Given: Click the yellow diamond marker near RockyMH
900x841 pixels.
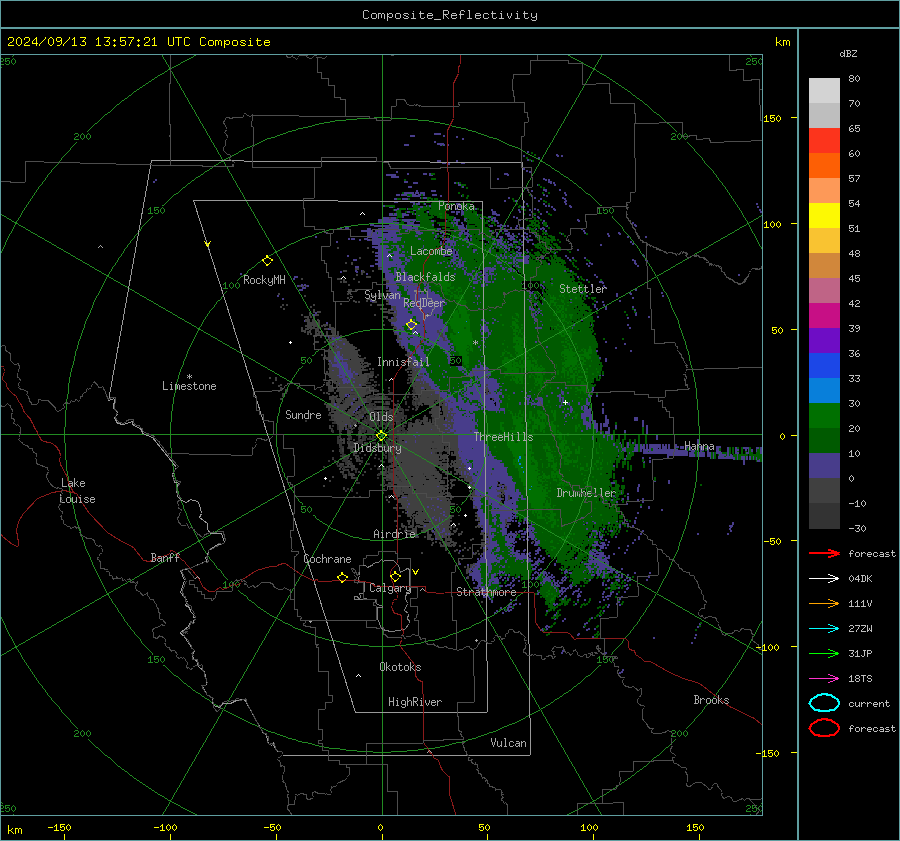Looking at the screenshot, I should pyautogui.click(x=267, y=261).
